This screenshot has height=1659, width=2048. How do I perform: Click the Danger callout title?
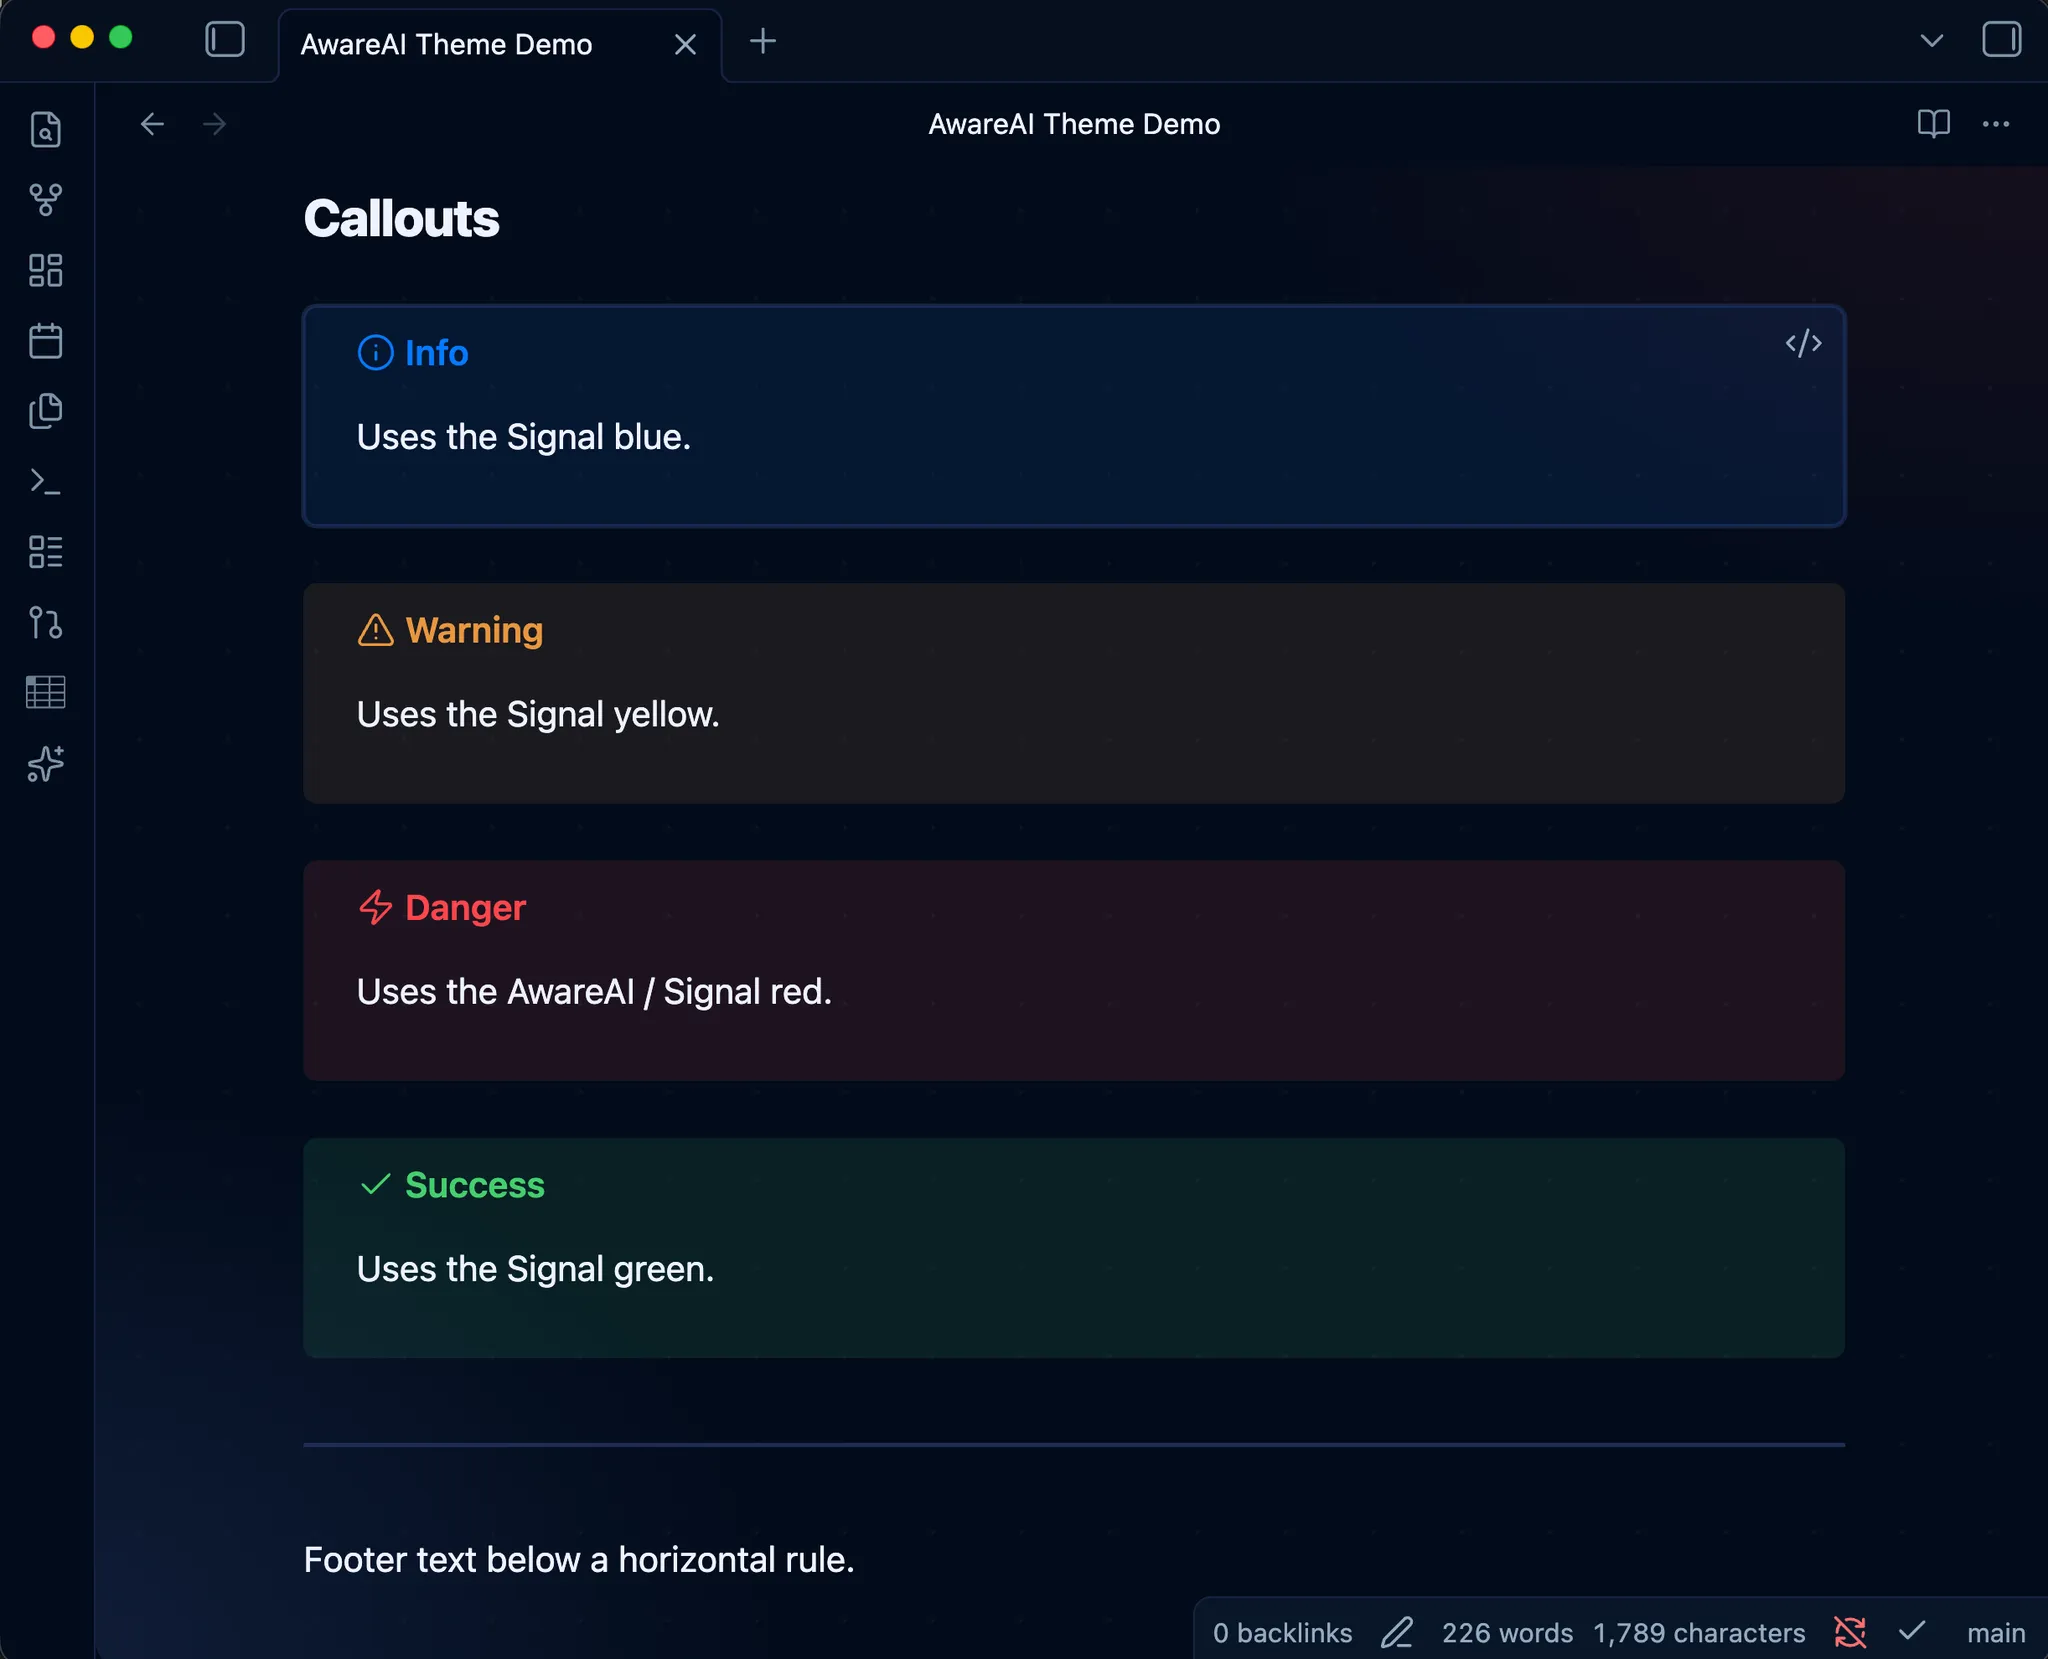click(x=465, y=908)
